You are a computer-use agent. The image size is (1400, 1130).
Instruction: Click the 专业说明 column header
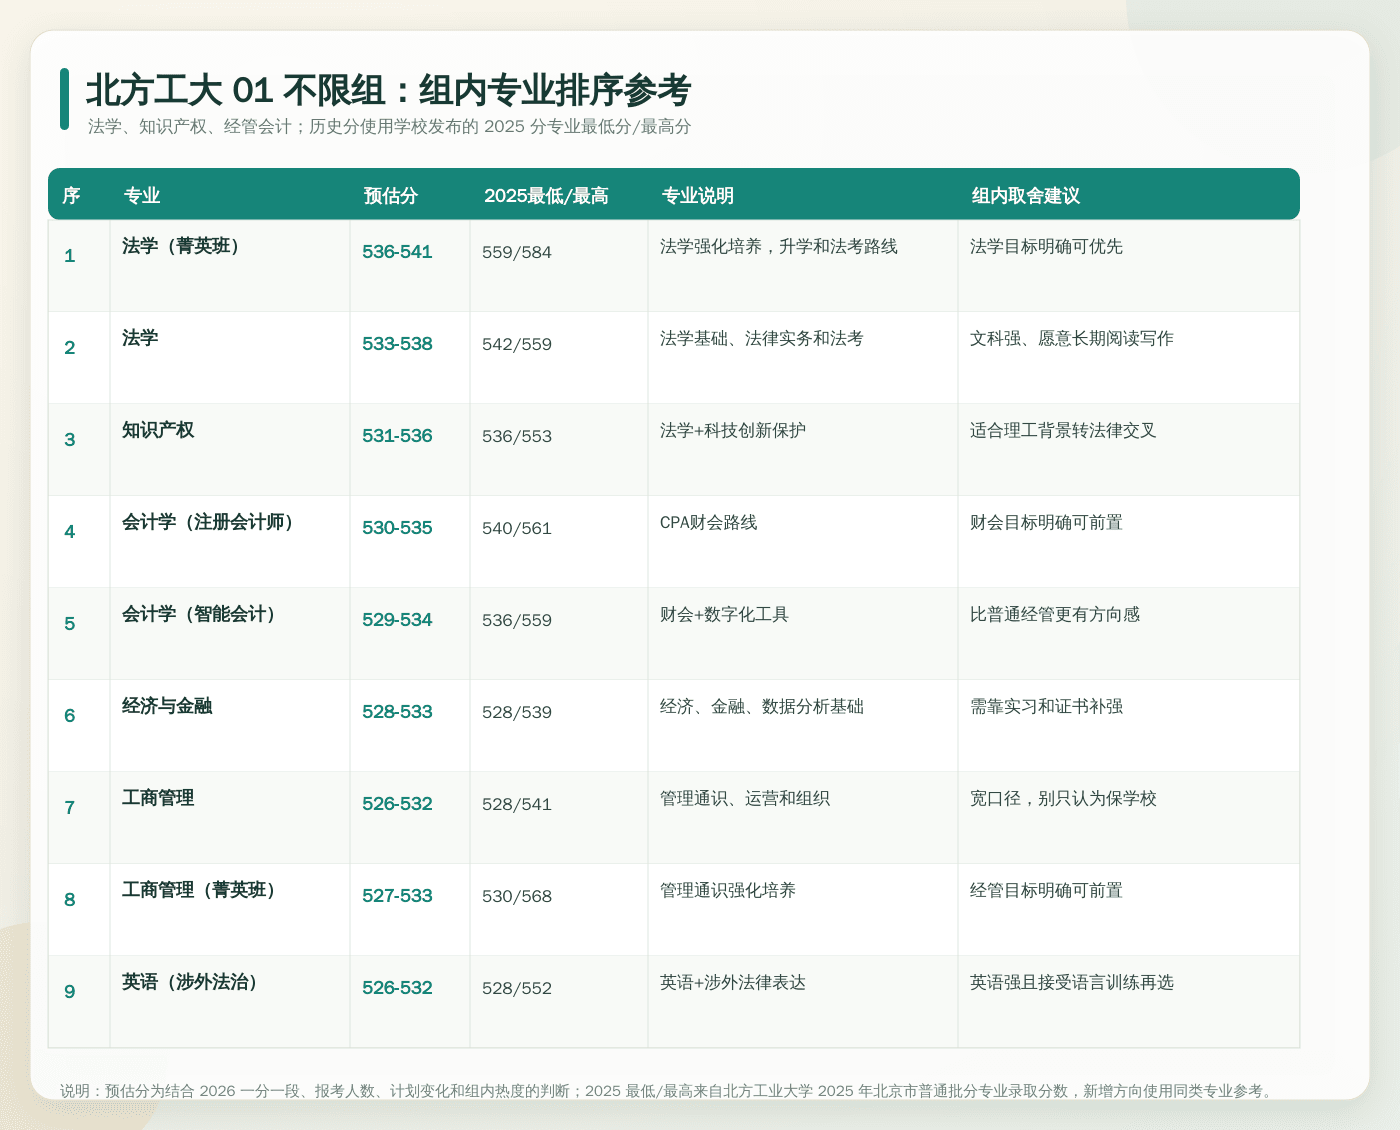point(698,196)
